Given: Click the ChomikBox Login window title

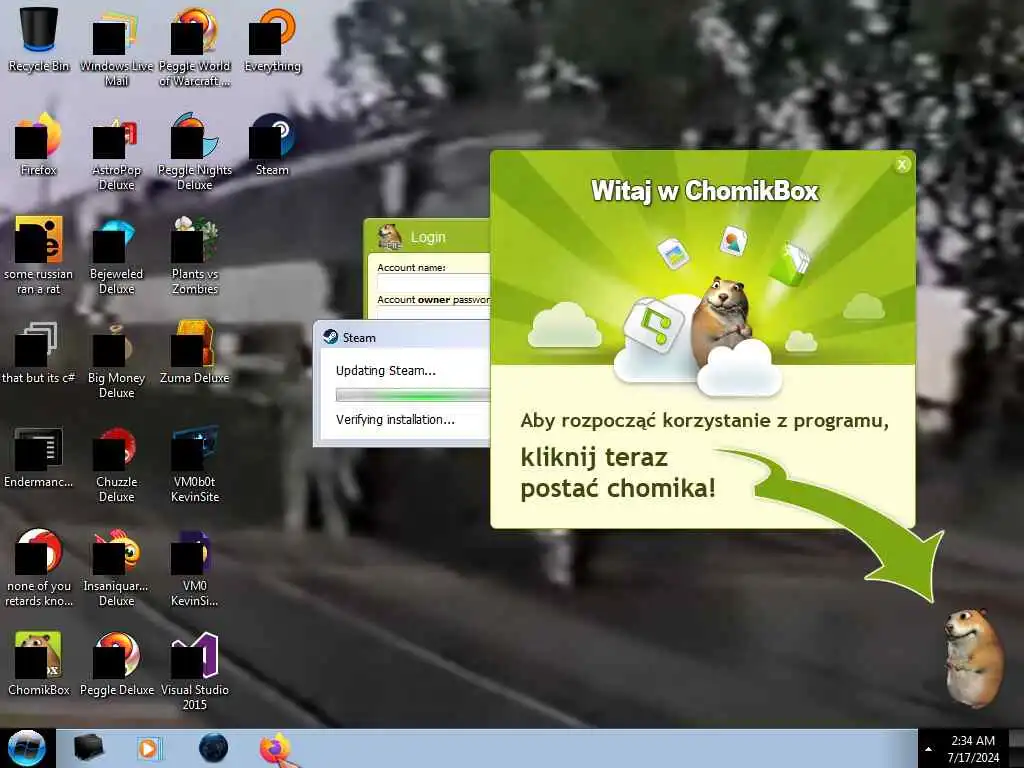Looking at the screenshot, I should 428,237.
